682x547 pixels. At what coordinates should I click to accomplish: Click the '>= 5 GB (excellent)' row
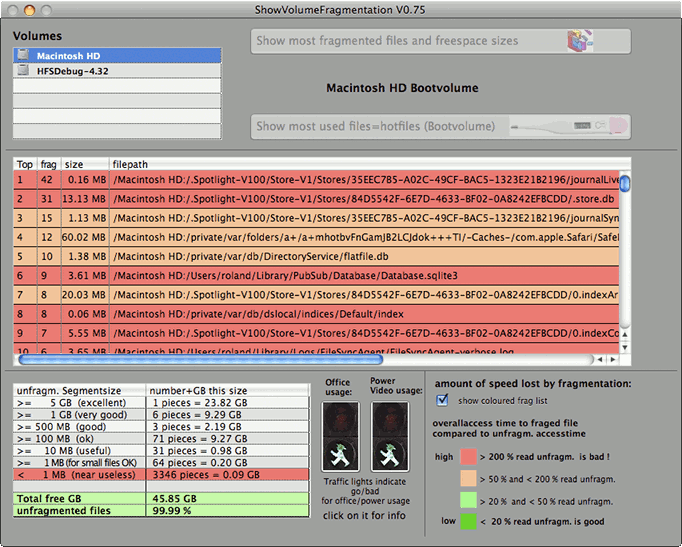point(161,403)
